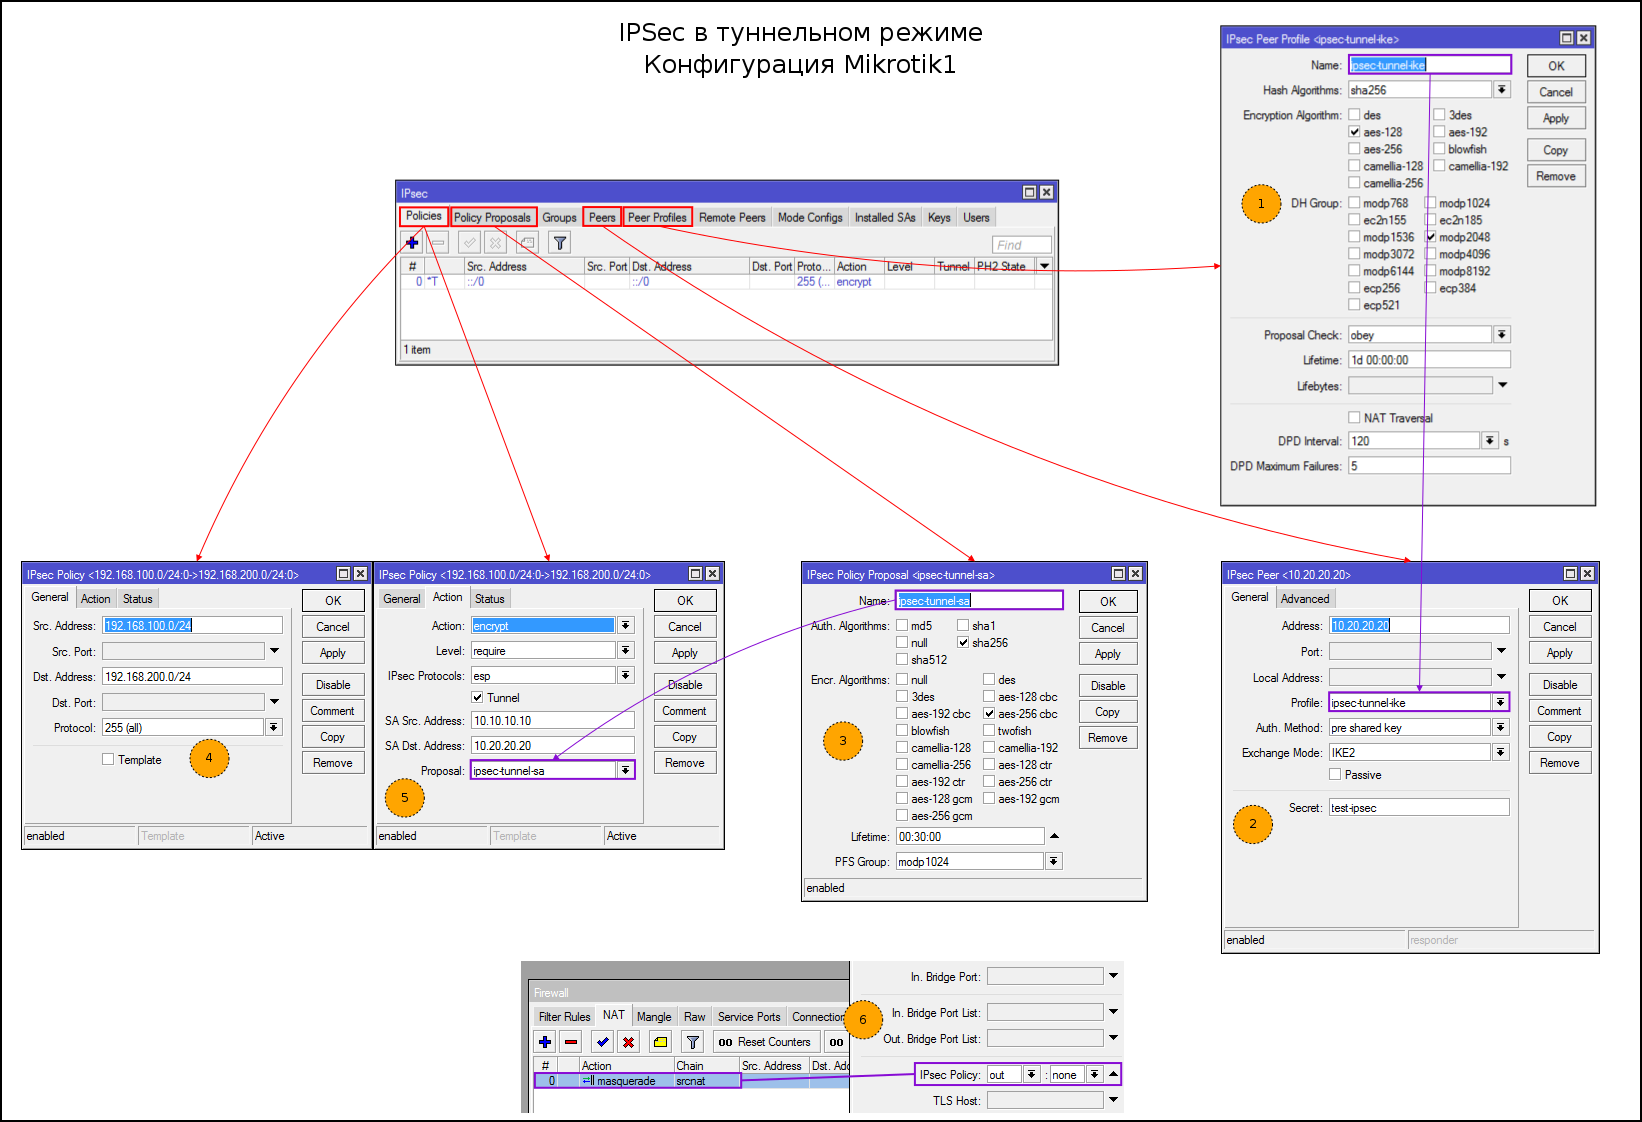The width and height of the screenshot is (1642, 1122).
Task: Open Action dropdown in IPsec Policy
Action: [625, 625]
